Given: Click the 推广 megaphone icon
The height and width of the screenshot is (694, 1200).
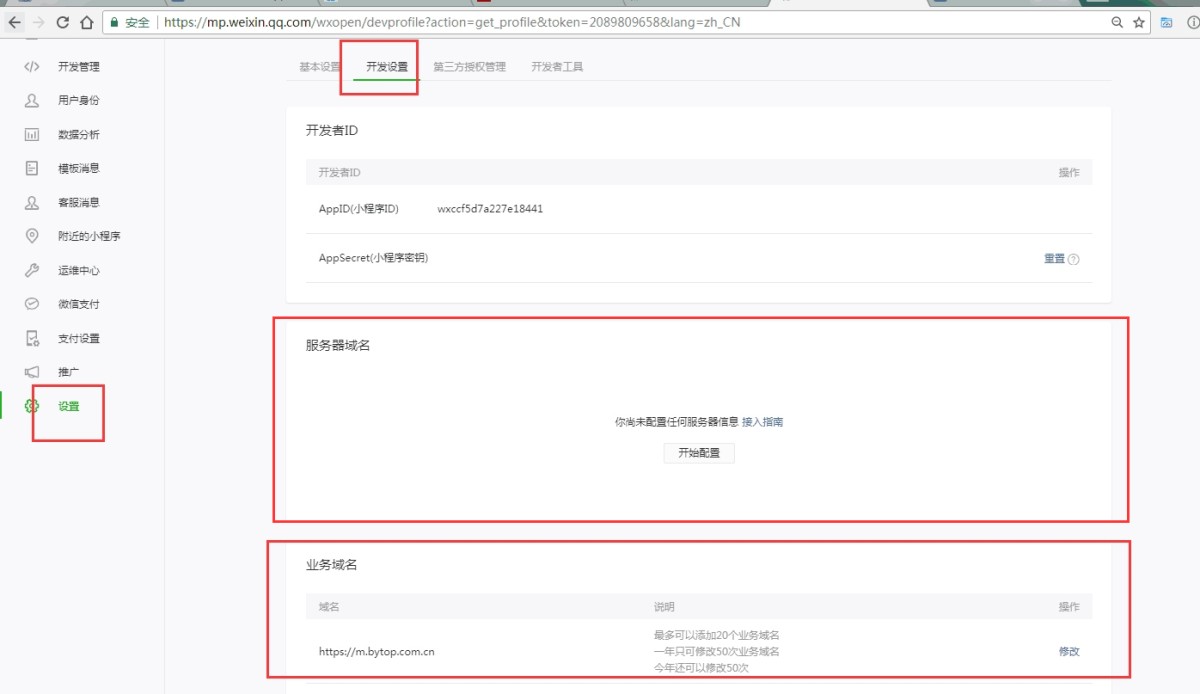Looking at the screenshot, I should pos(32,372).
